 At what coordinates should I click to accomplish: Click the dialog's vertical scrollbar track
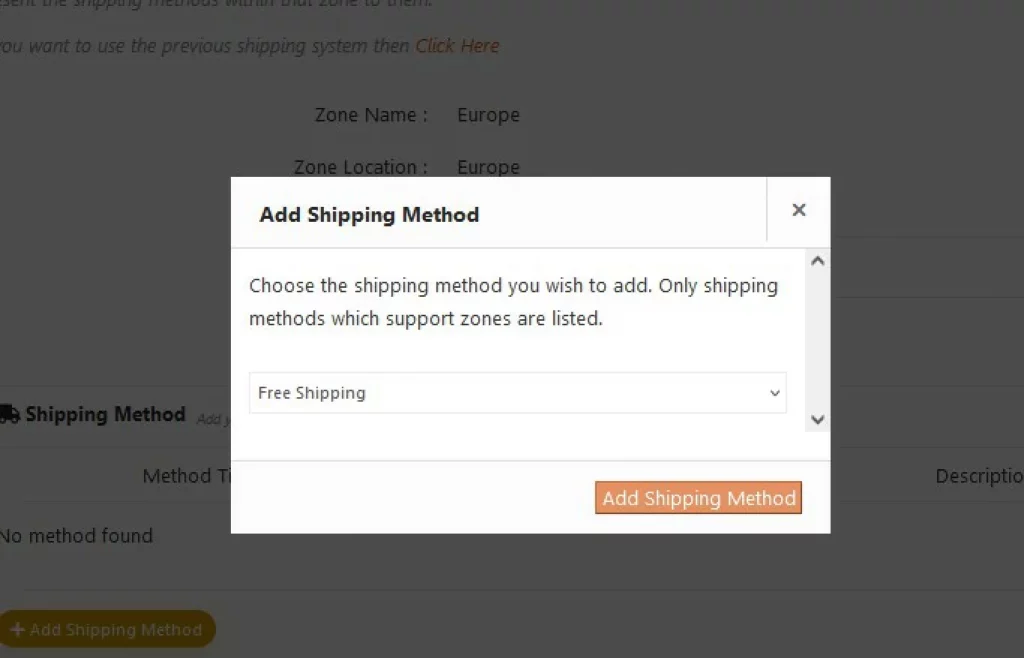[x=818, y=340]
